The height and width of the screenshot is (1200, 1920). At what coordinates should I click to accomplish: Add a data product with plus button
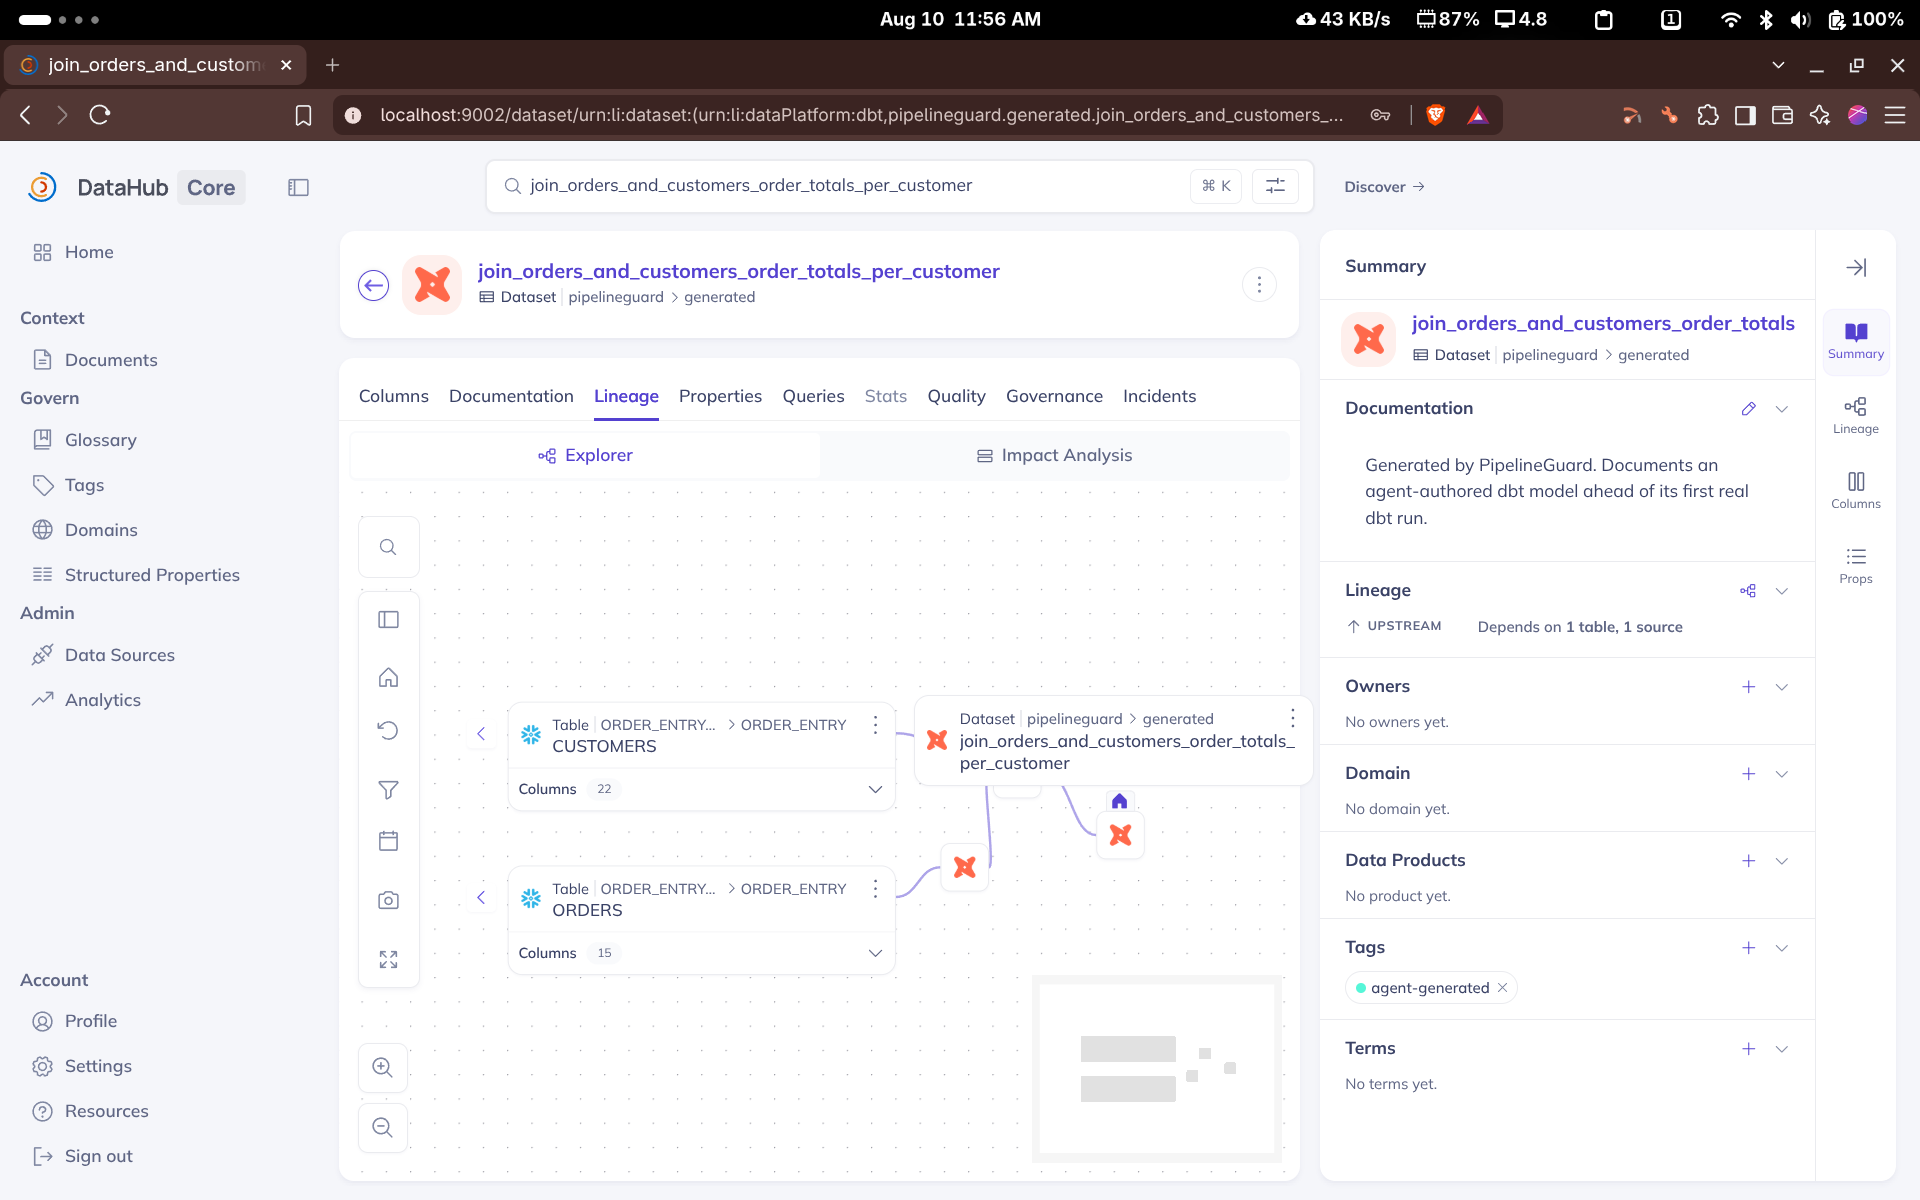click(x=1748, y=861)
